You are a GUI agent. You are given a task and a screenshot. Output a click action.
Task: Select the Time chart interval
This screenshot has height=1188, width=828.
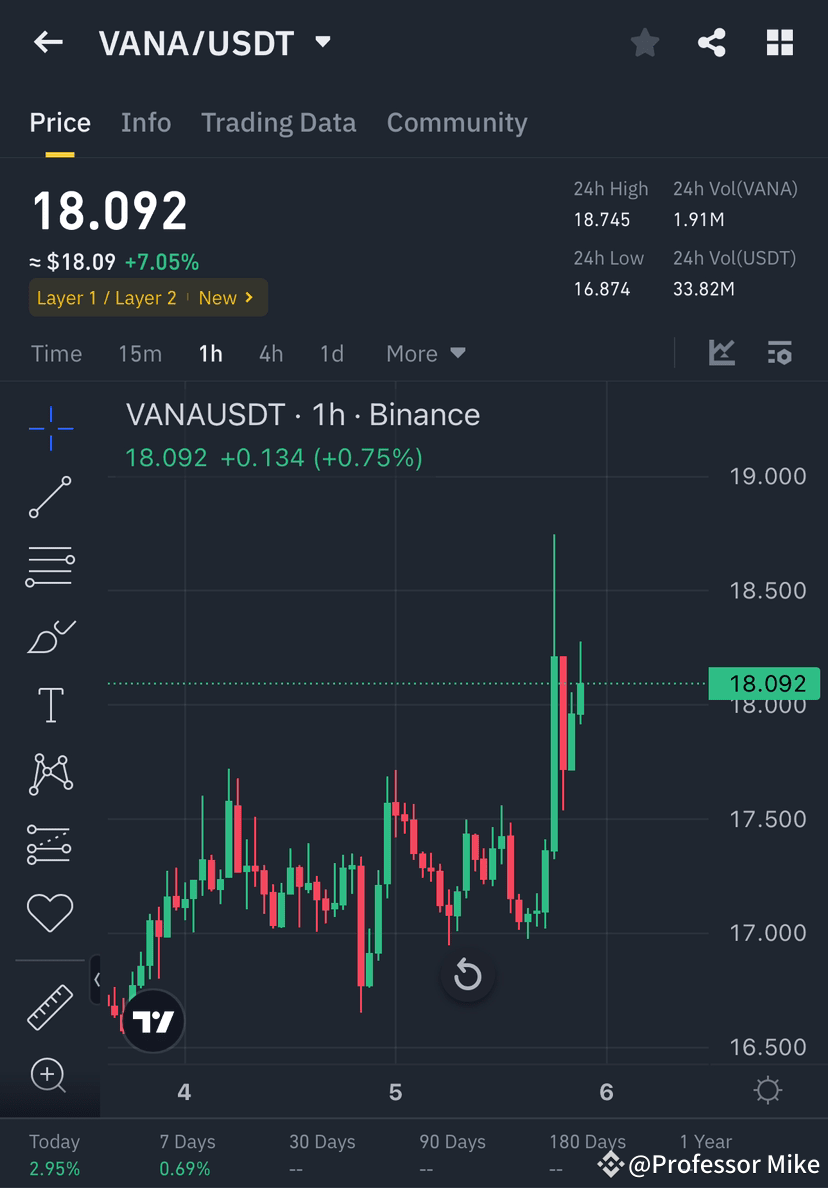click(x=56, y=354)
